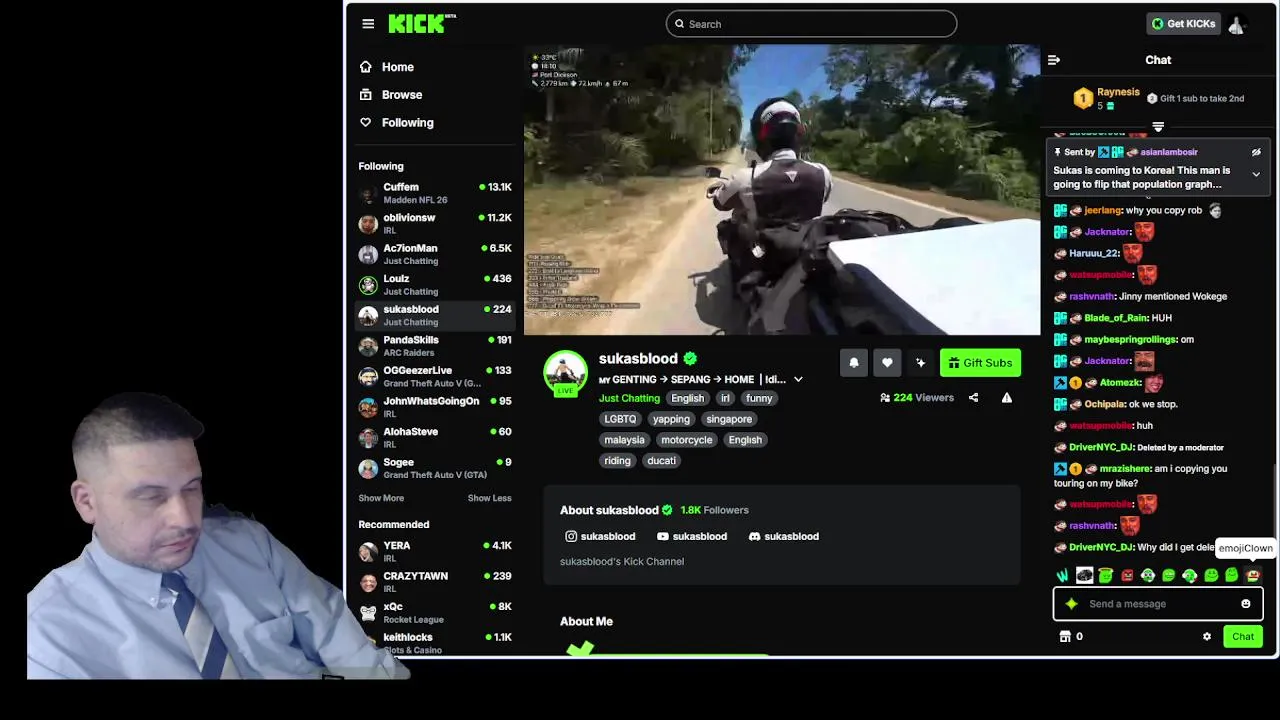Toggle leaderboard collapse handle above chat
This screenshot has width=1280, height=720.
pos(1158,127)
